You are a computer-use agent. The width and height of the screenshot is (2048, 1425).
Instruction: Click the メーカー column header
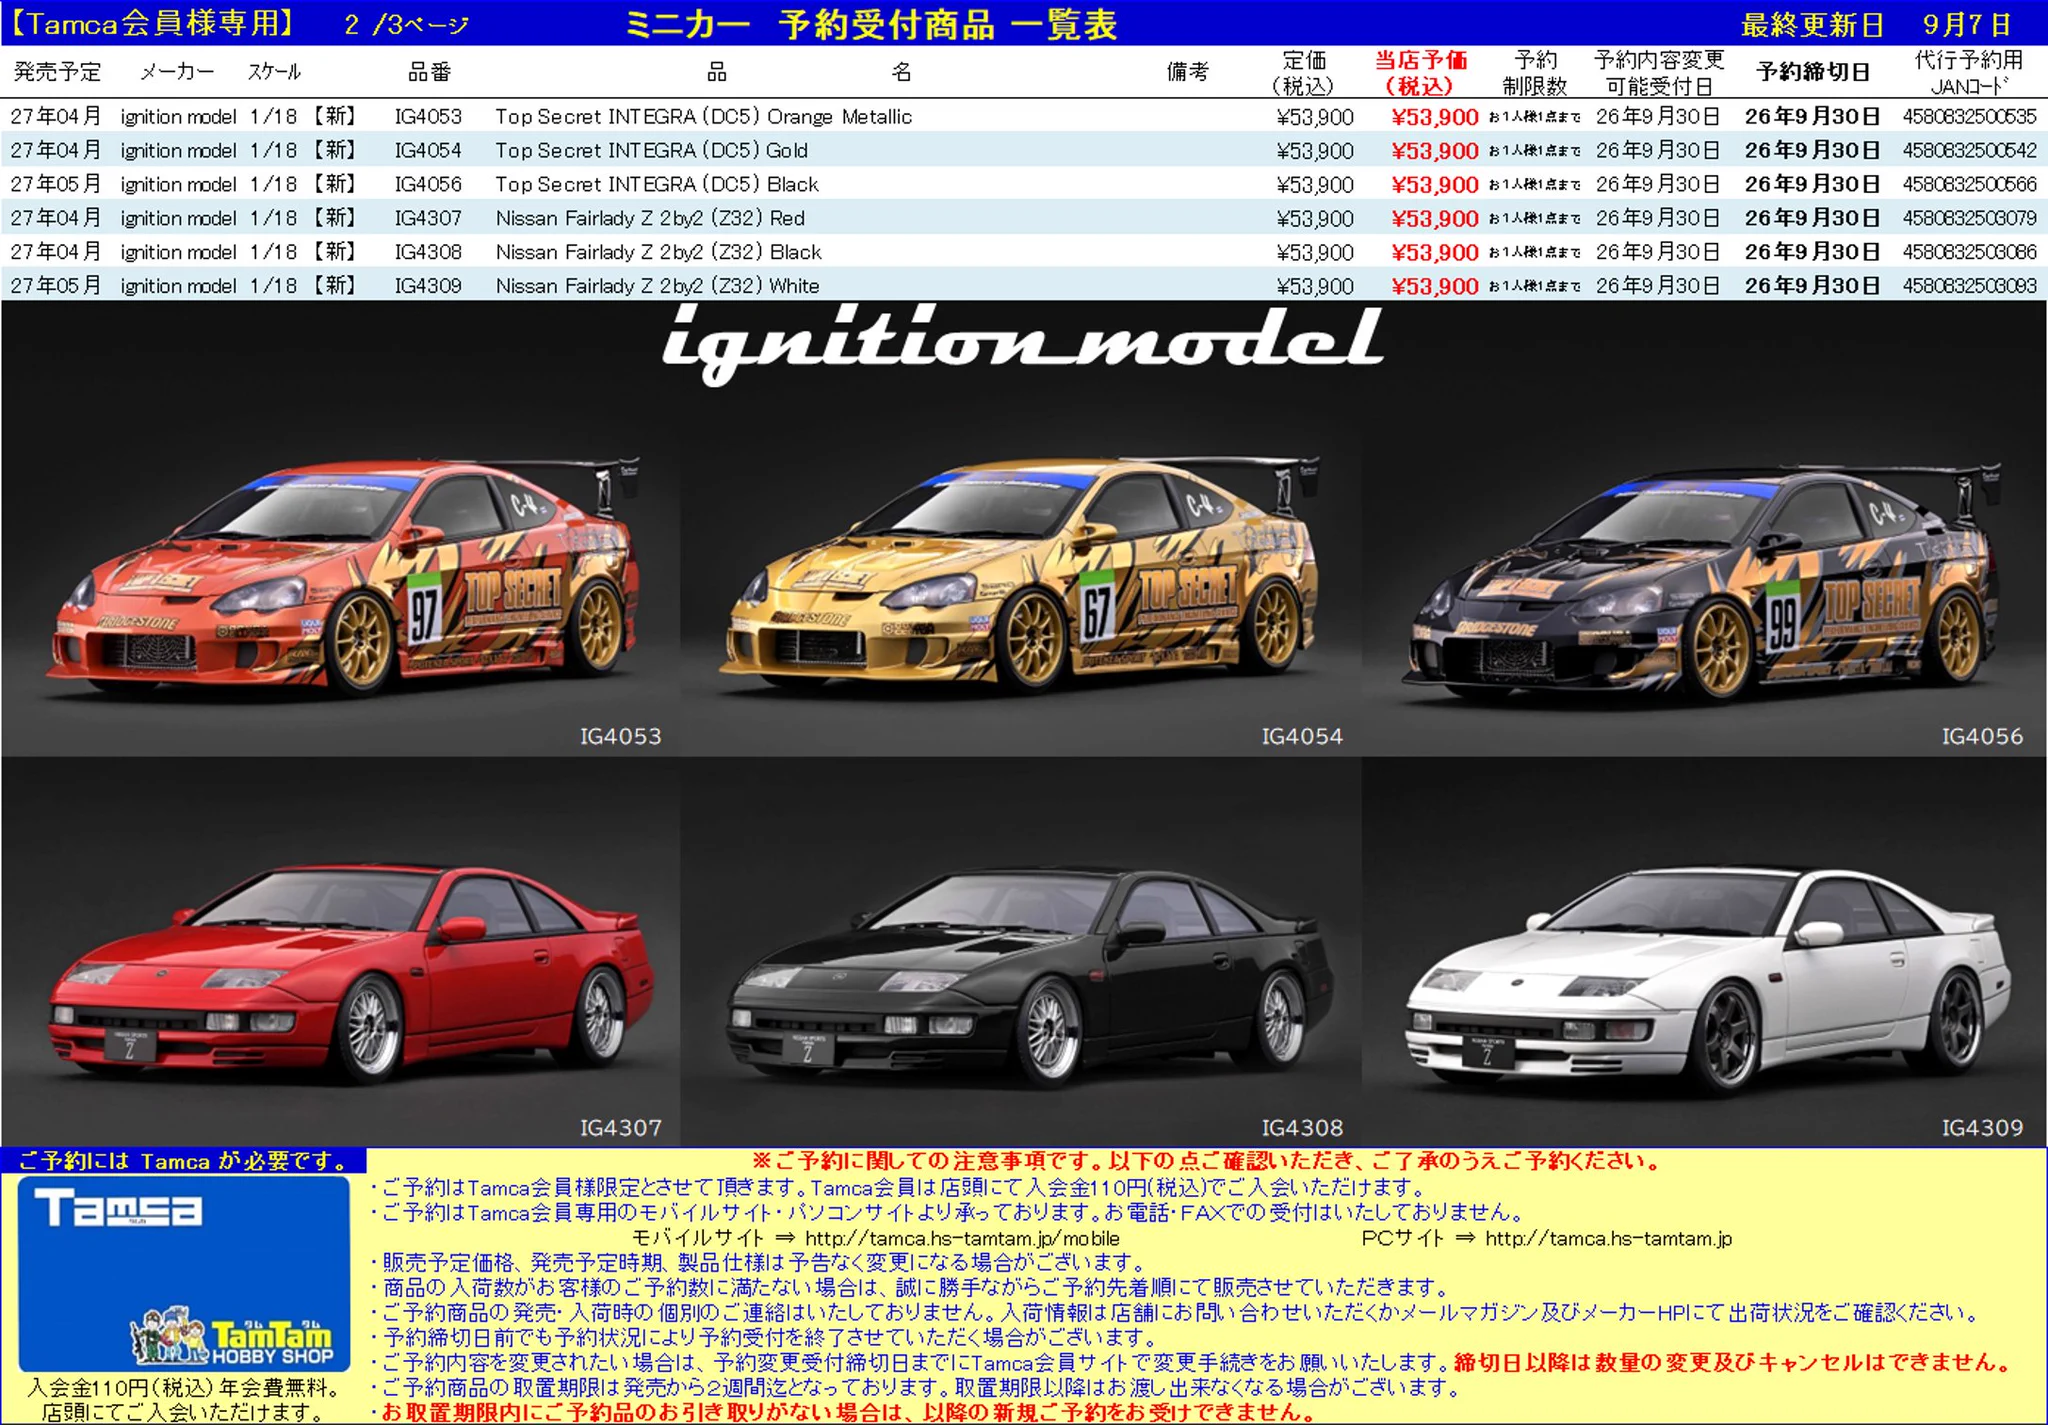tap(176, 72)
